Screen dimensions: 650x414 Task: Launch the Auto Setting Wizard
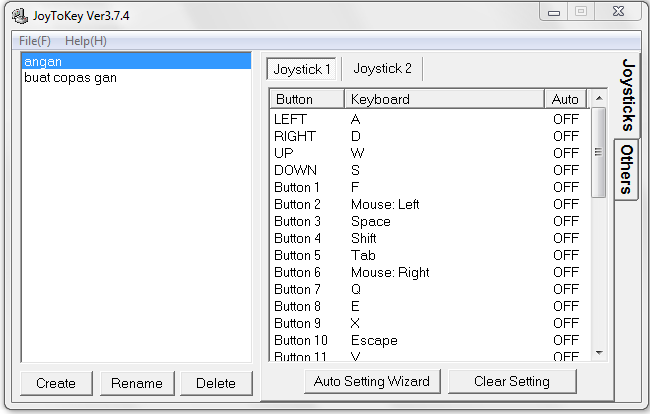[x=371, y=381]
